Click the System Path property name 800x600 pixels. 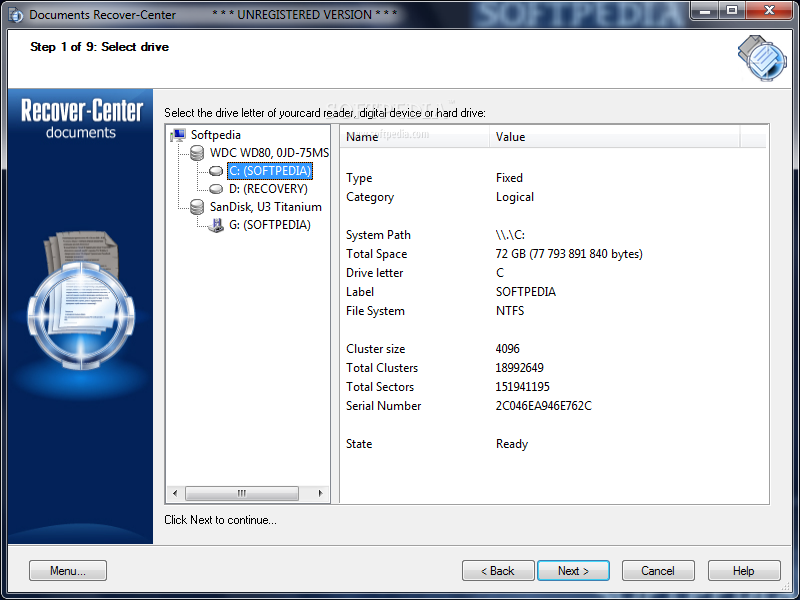point(378,235)
